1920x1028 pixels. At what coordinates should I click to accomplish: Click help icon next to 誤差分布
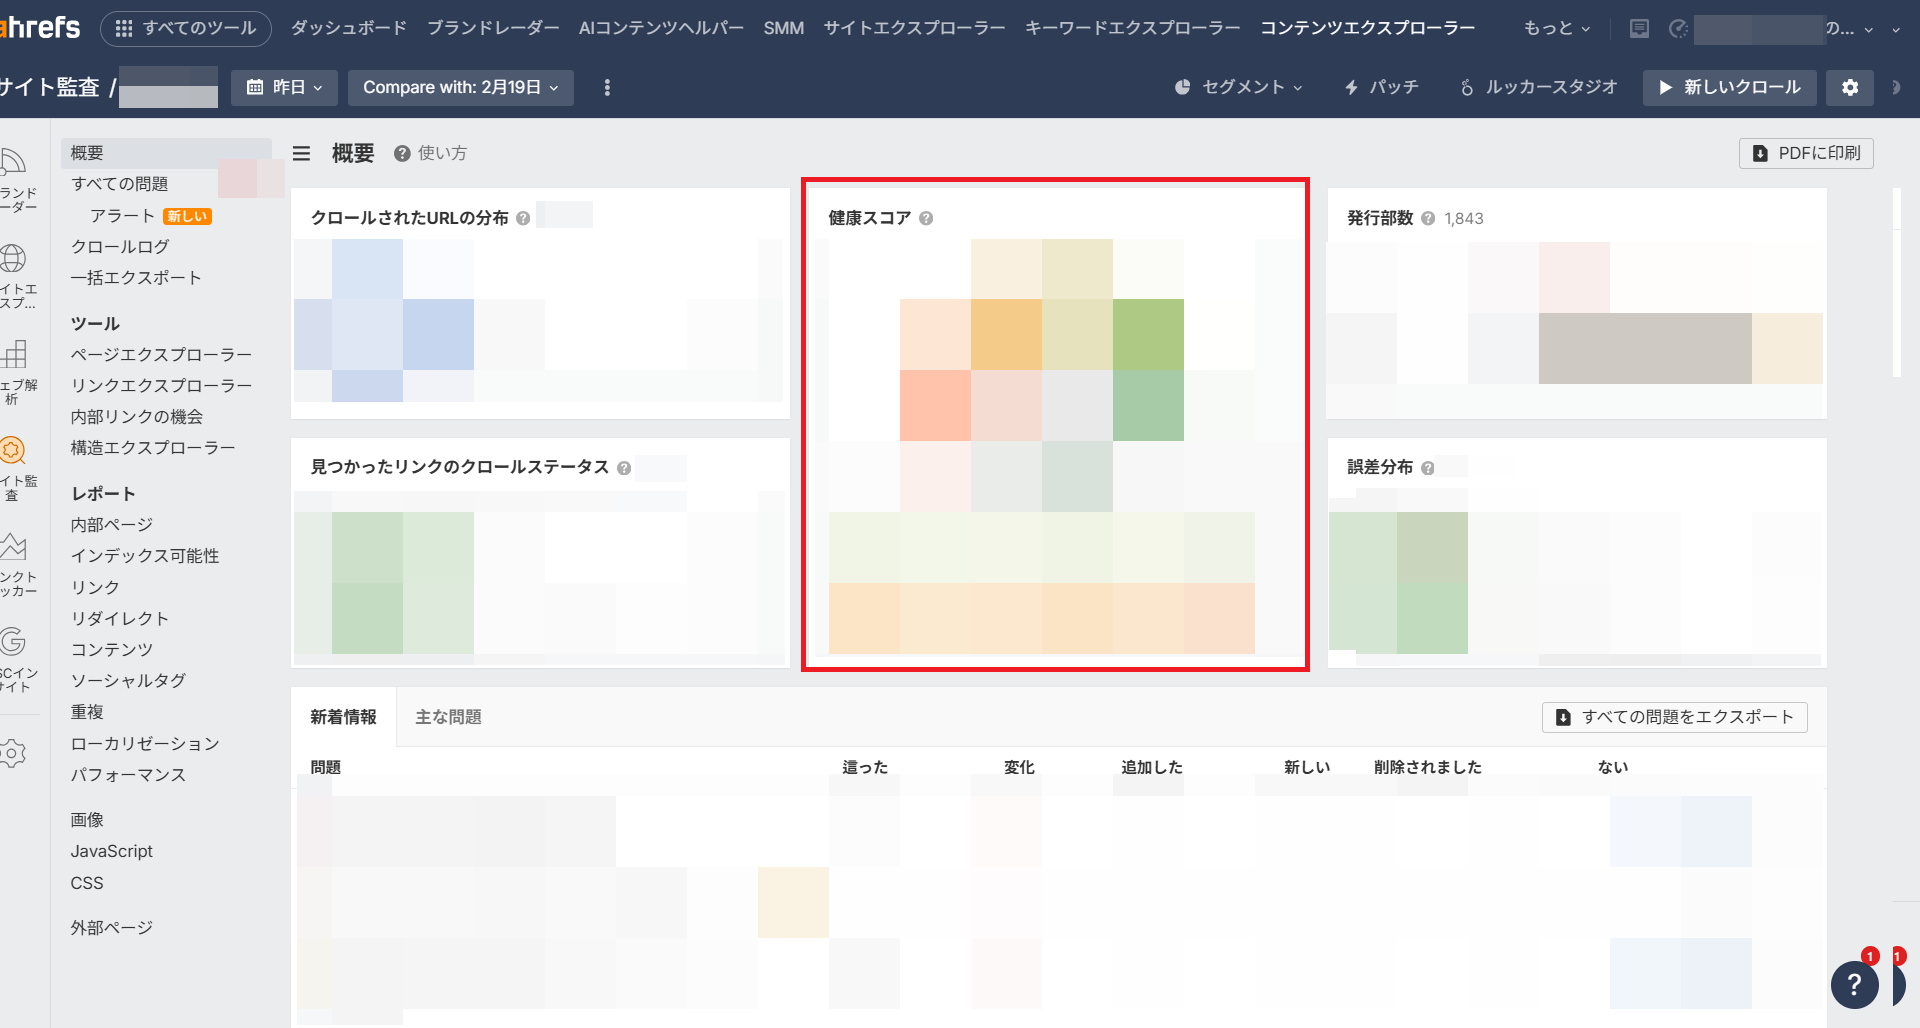tap(1428, 468)
